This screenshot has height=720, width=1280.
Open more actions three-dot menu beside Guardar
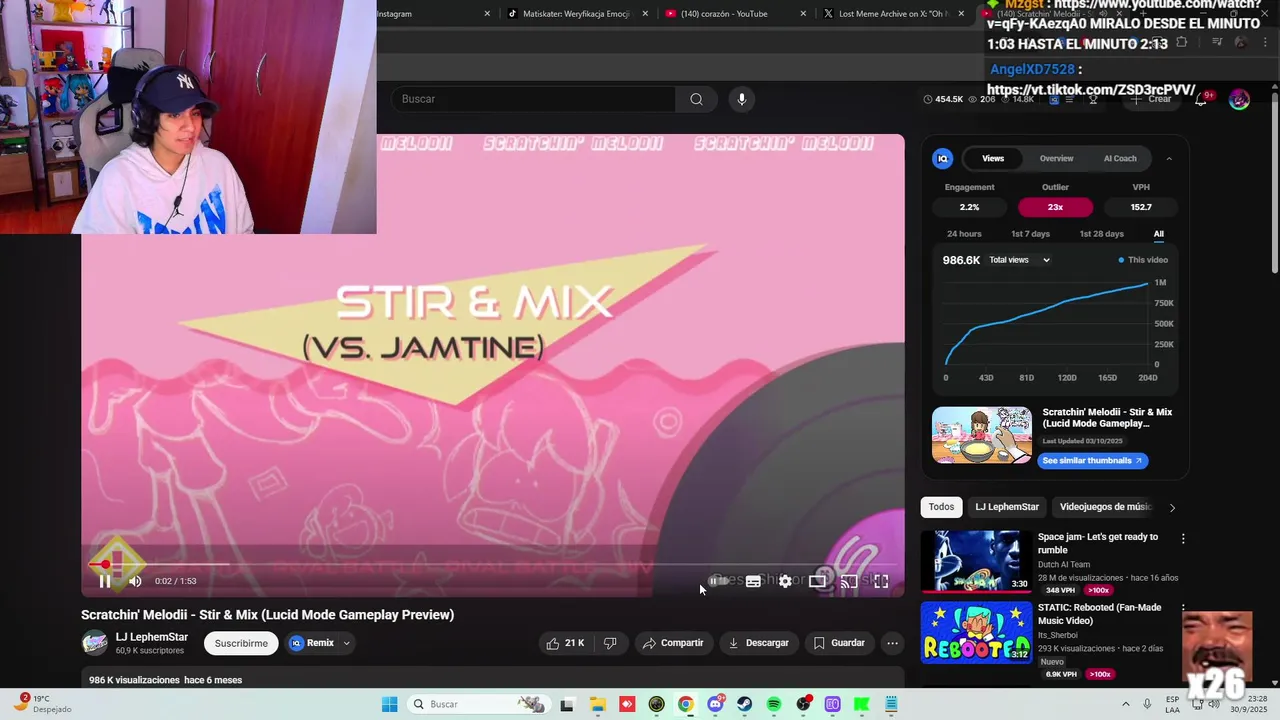pos(893,643)
